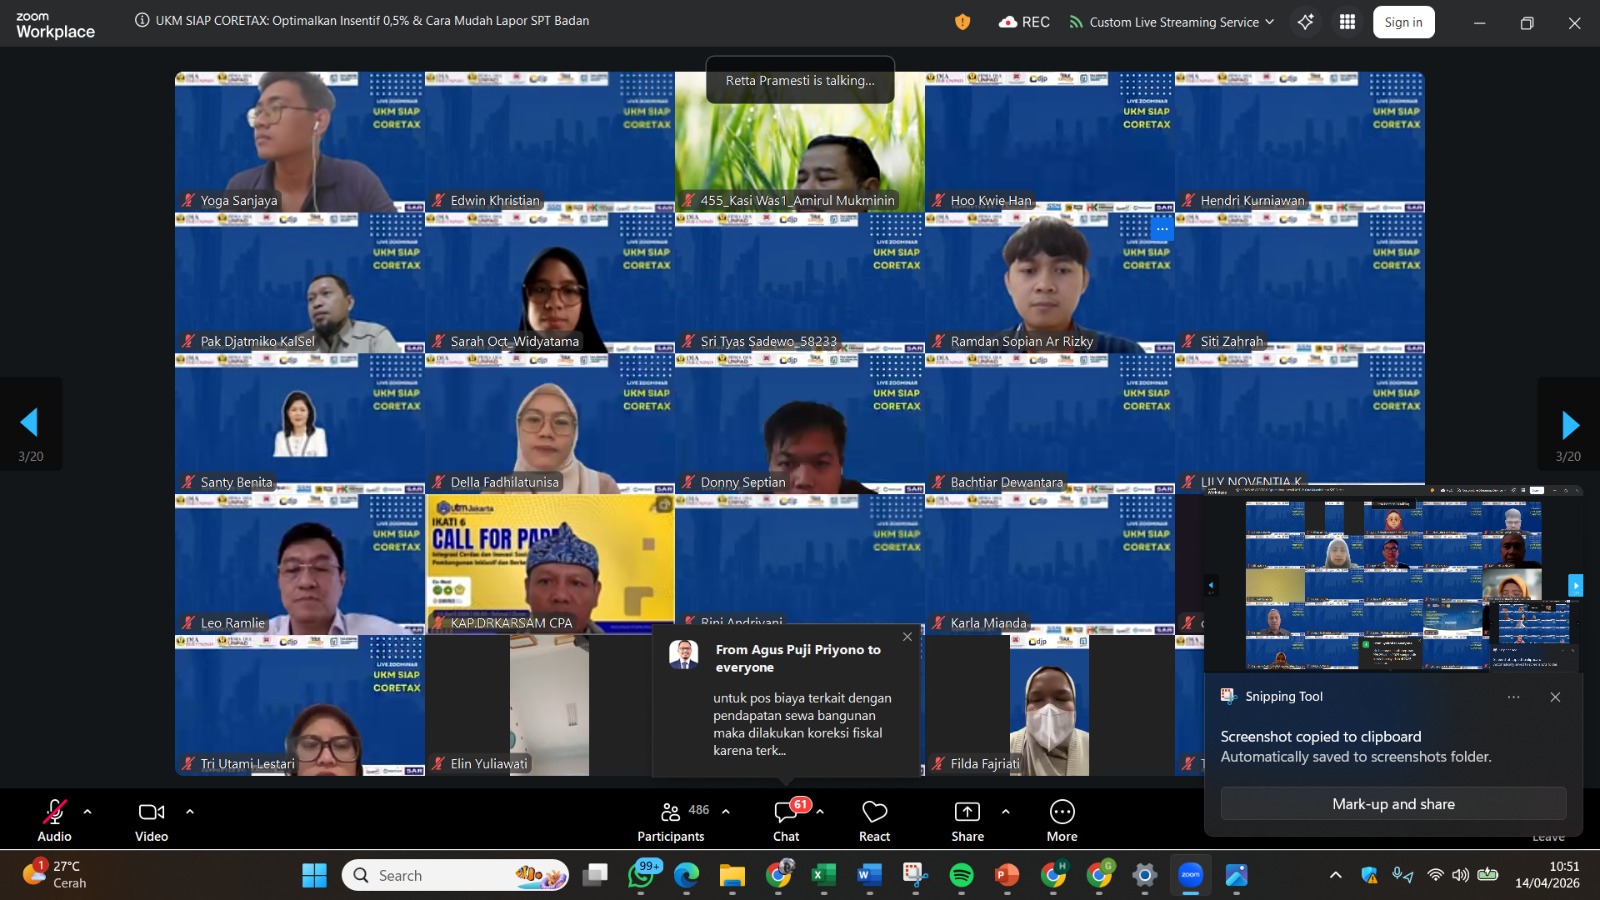Open Task View on the taskbar
The height and width of the screenshot is (900, 1600).
coord(596,876)
